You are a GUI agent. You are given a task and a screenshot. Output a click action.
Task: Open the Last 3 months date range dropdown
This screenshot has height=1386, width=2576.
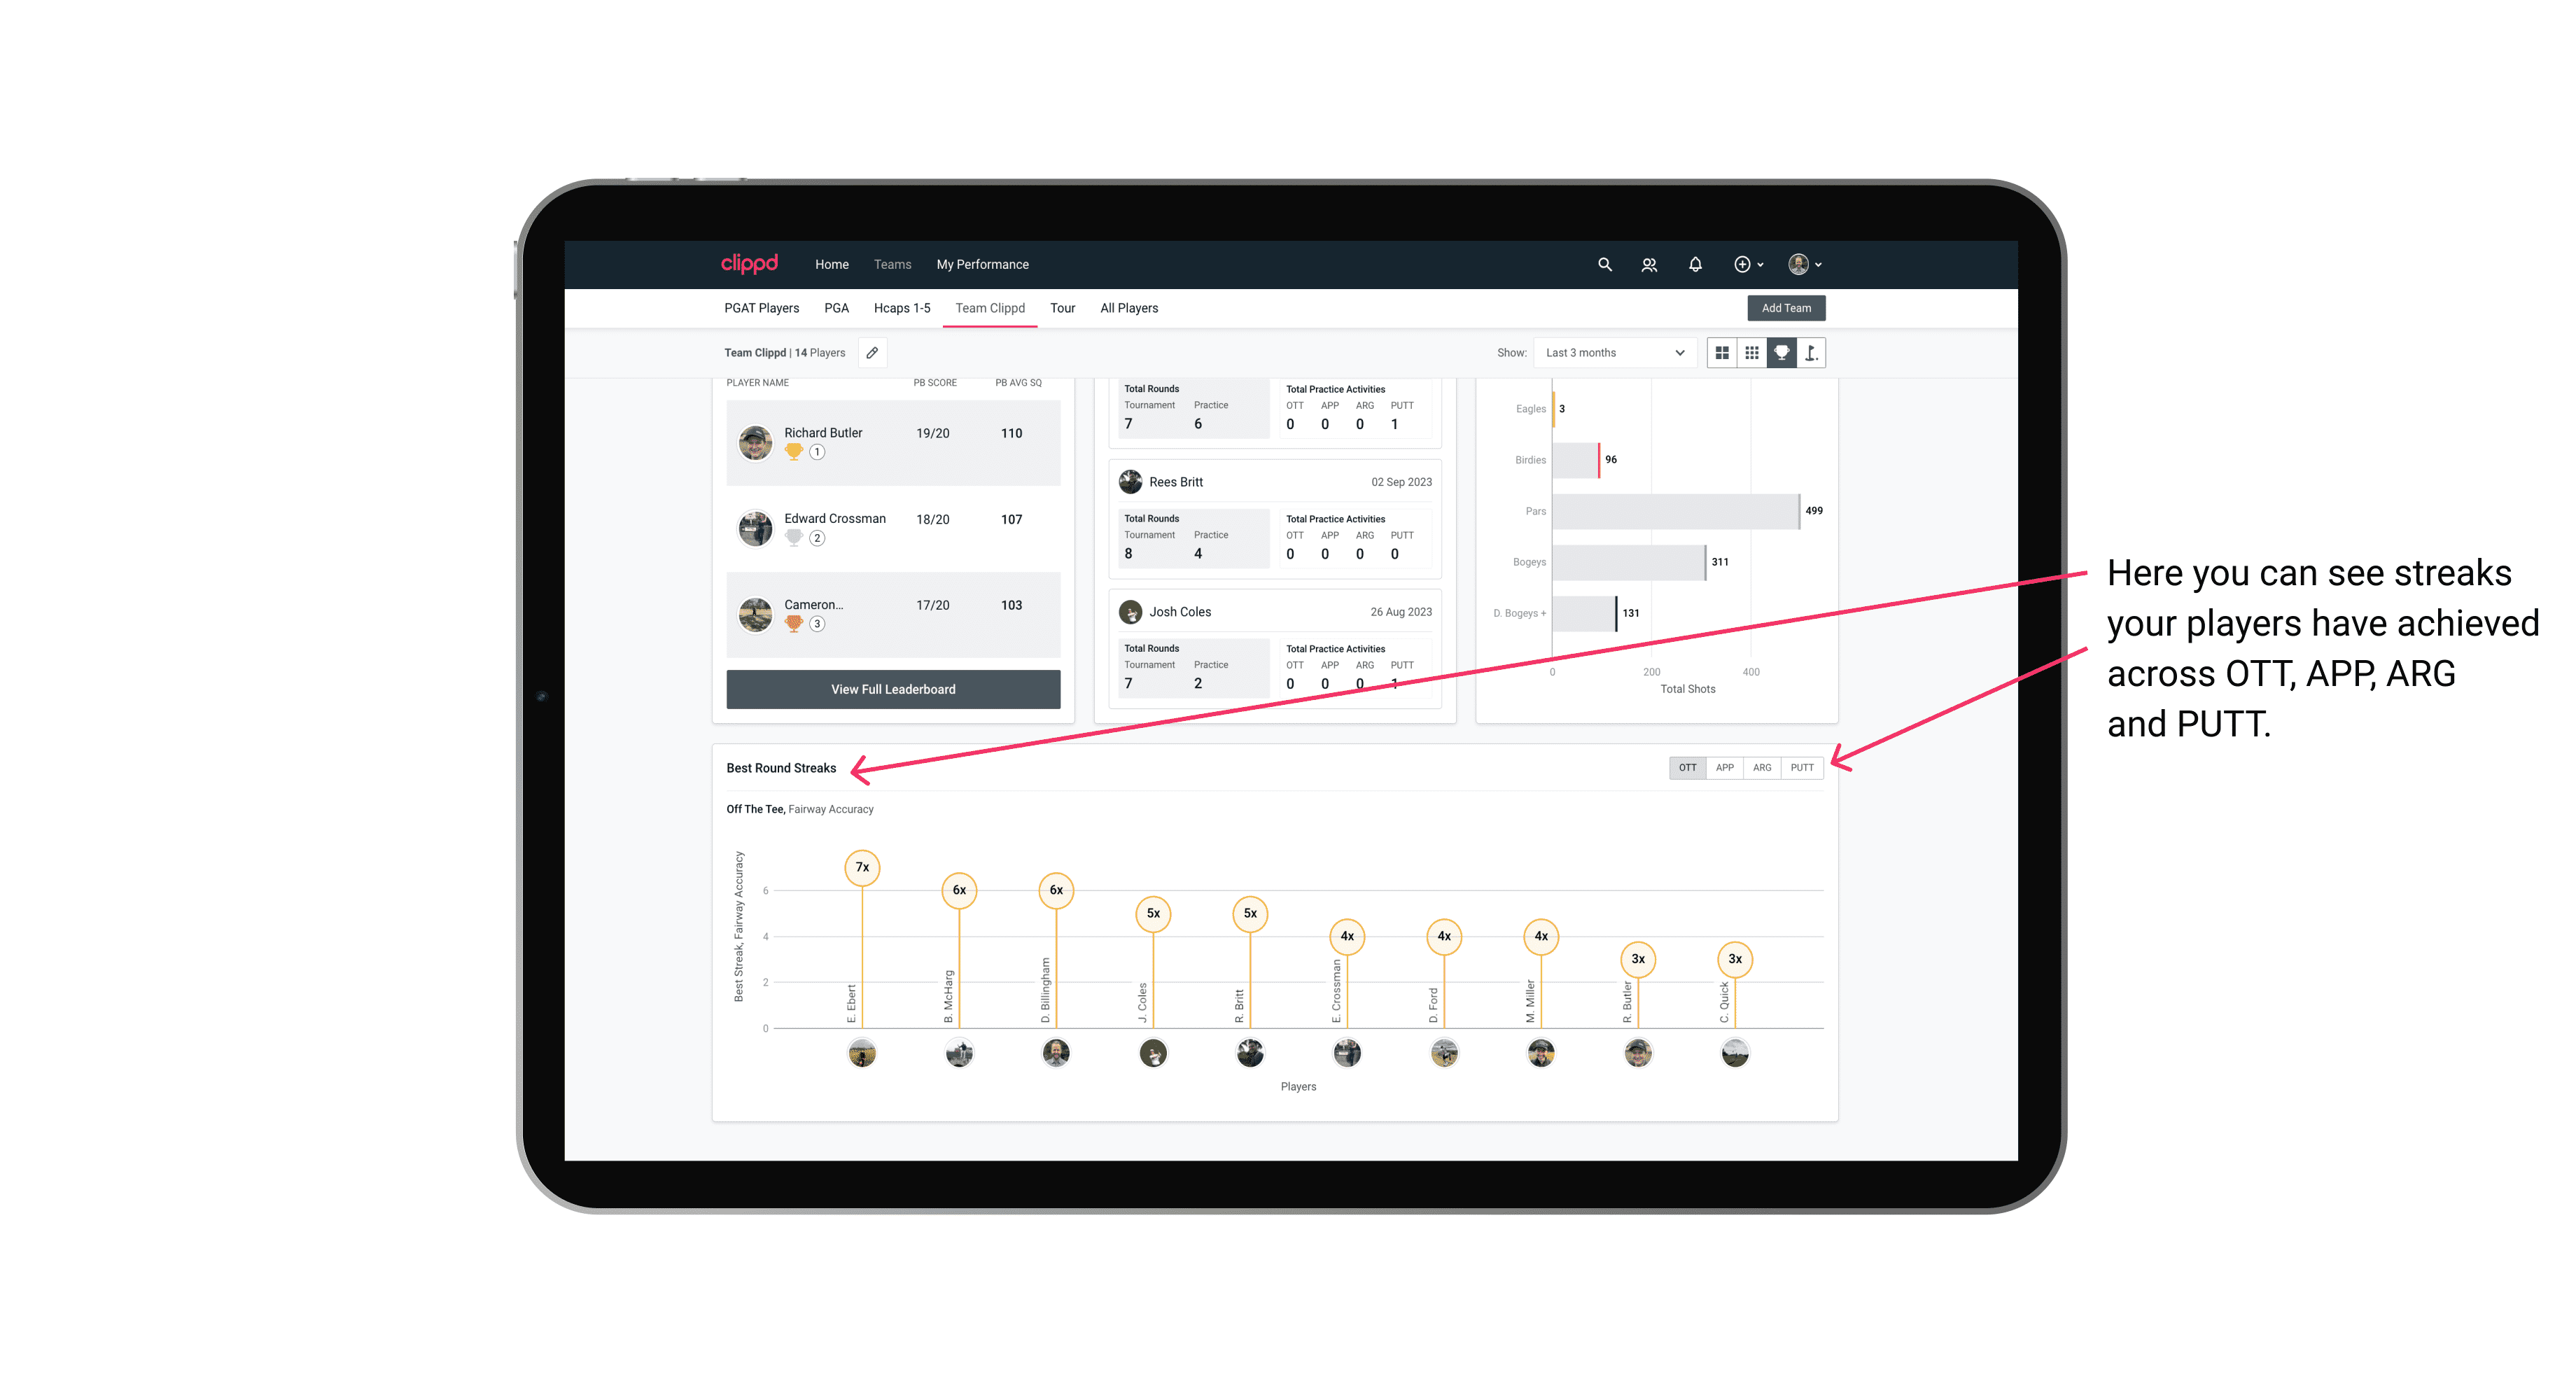[1612, 353]
